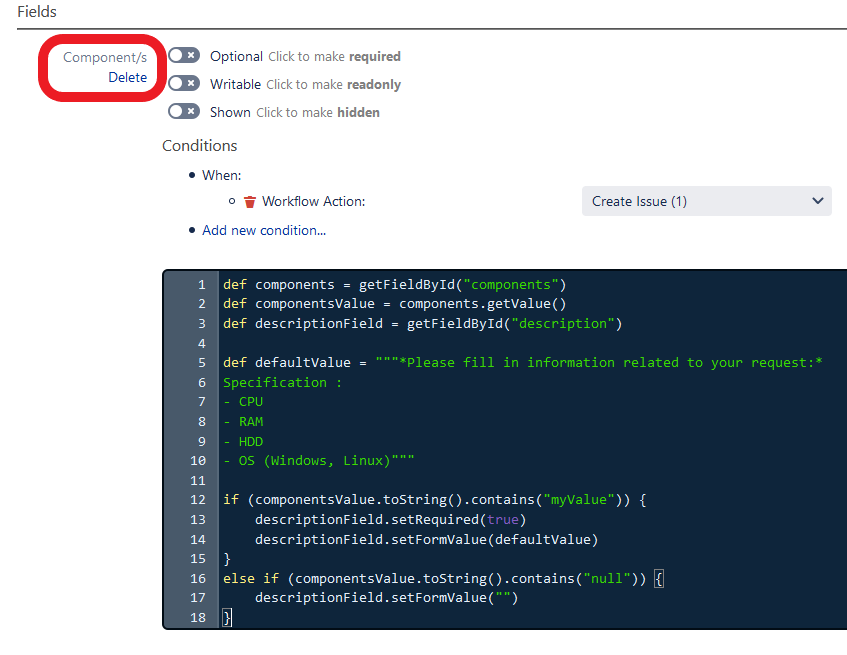Toggle the Optional switch to make required
The image size is (847, 655).
point(184,55)
